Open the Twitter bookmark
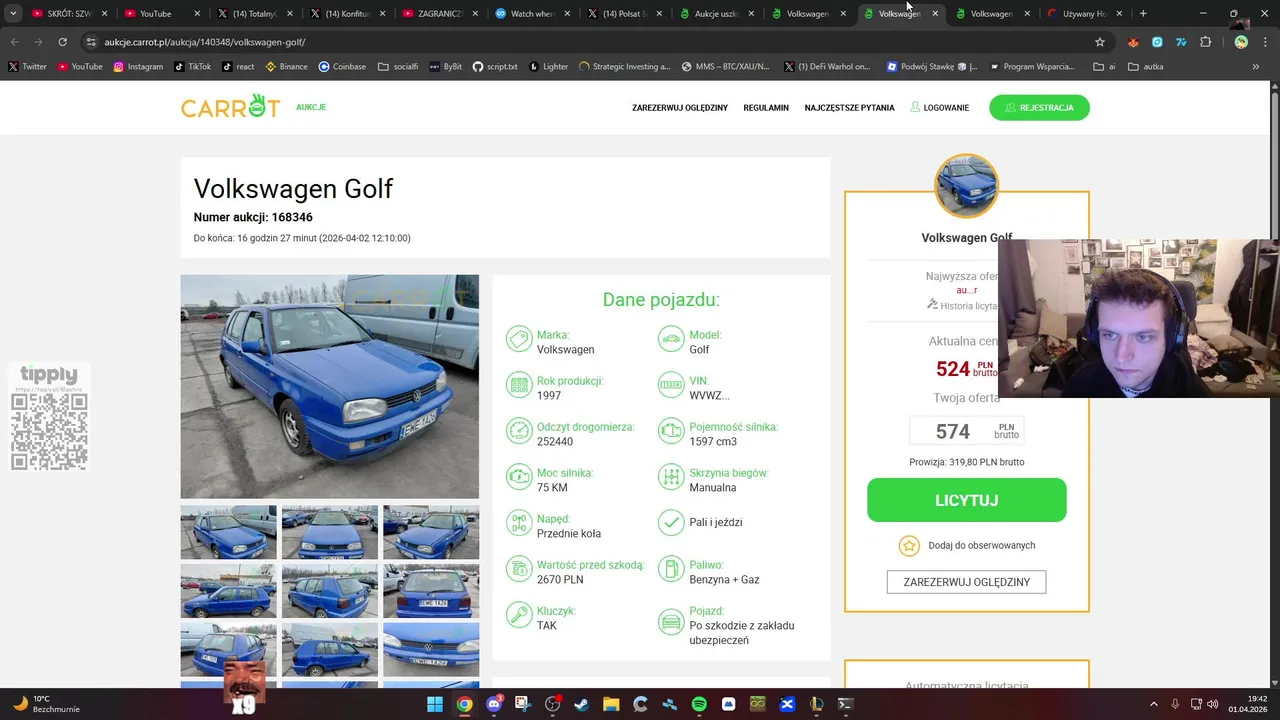 click(27, 66)
